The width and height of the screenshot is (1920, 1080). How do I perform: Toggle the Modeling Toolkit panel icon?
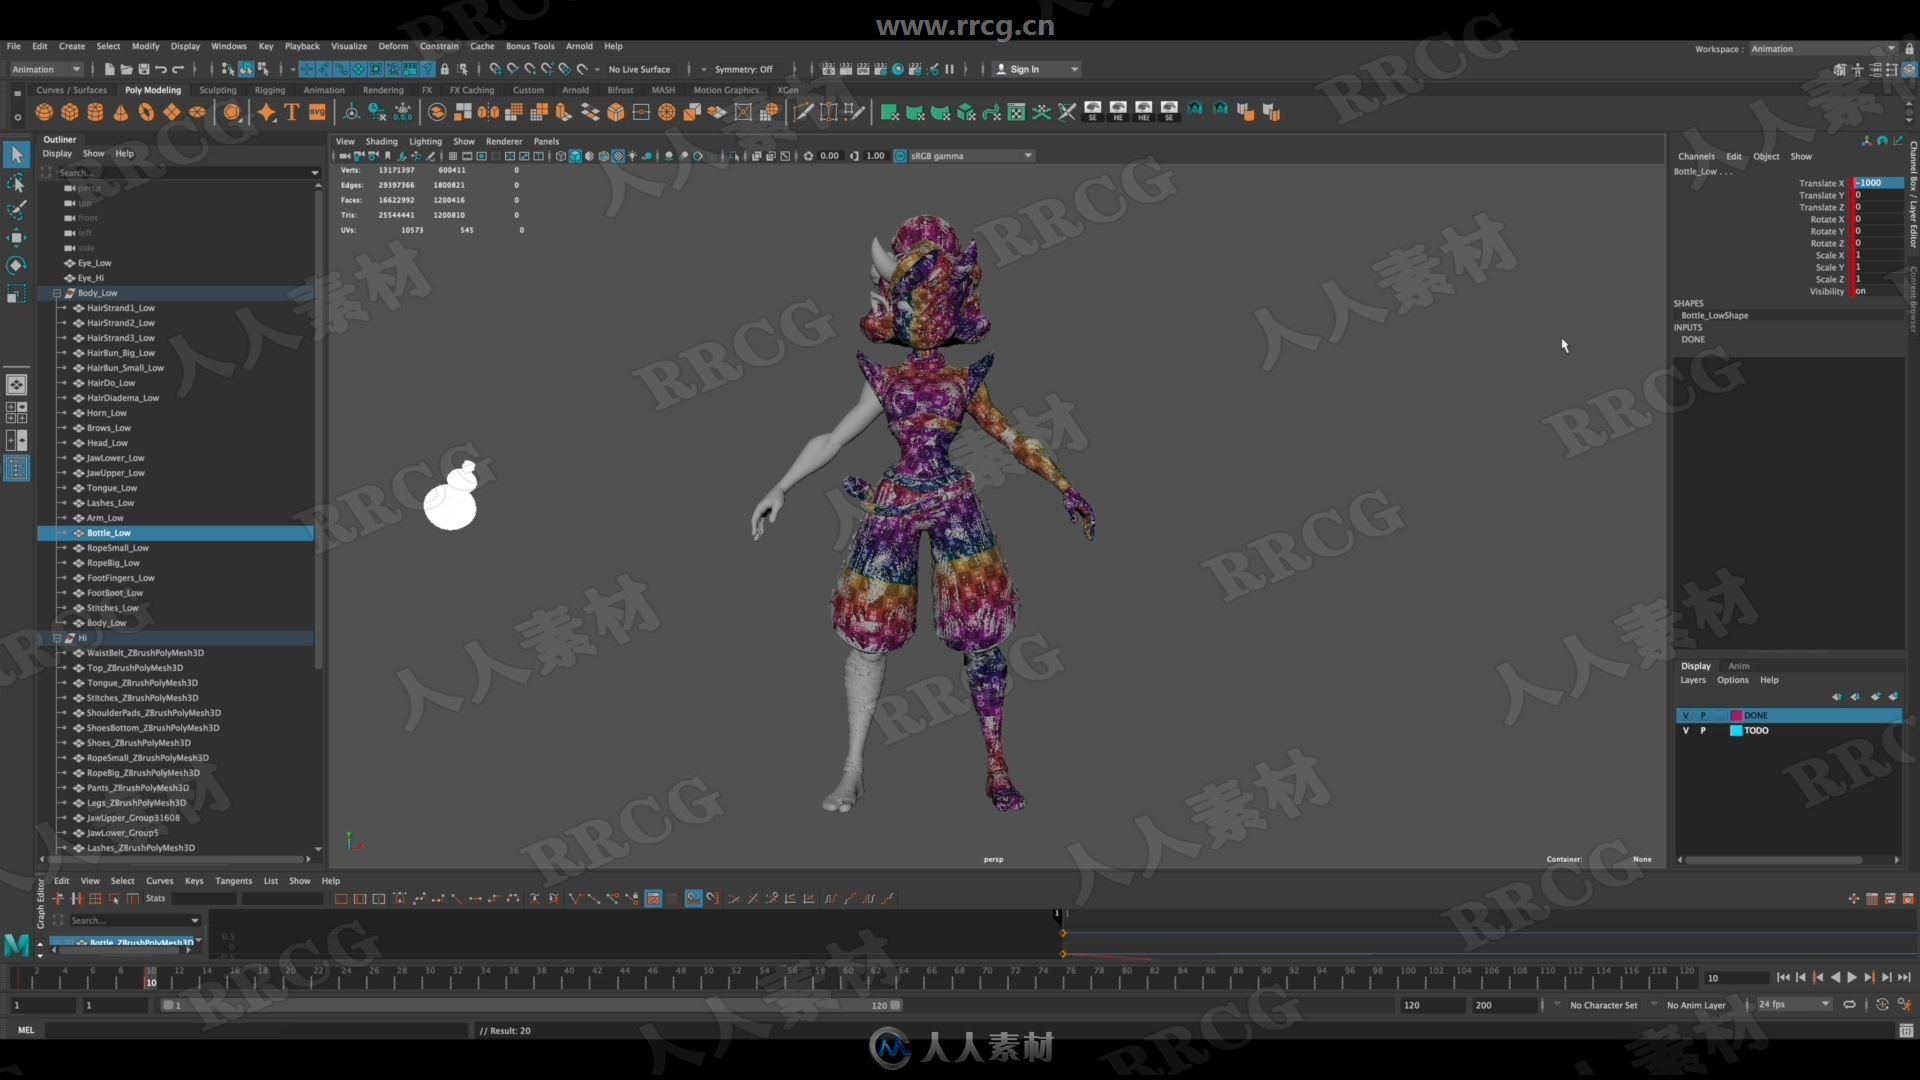click(x=1839, y=70)
